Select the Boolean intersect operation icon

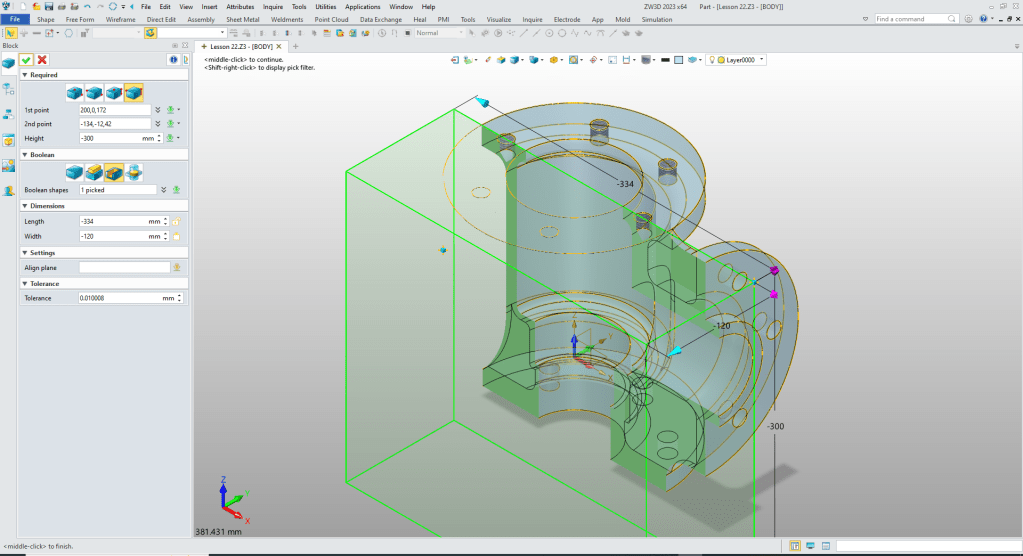134,172
